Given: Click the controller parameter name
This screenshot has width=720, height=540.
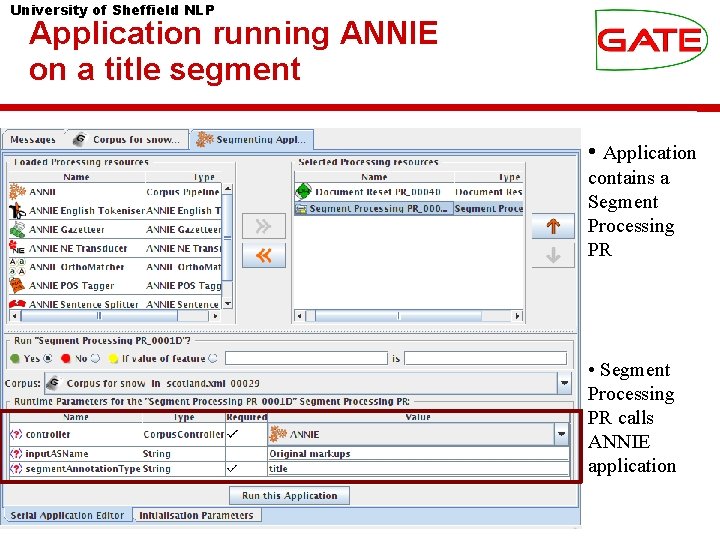Looking at the screenshot, I should click(x=48, y=434).
